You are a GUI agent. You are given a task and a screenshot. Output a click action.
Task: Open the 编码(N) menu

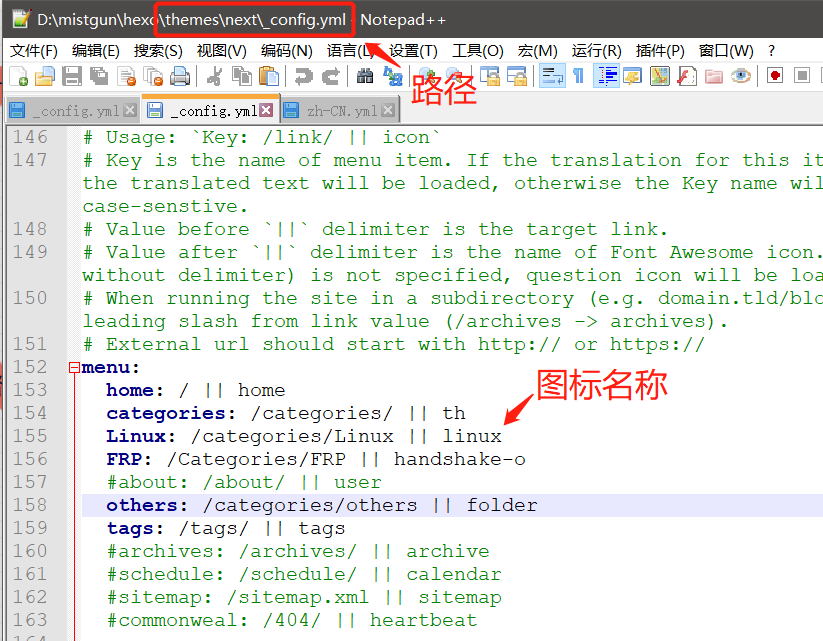click(x=287, y=51)
